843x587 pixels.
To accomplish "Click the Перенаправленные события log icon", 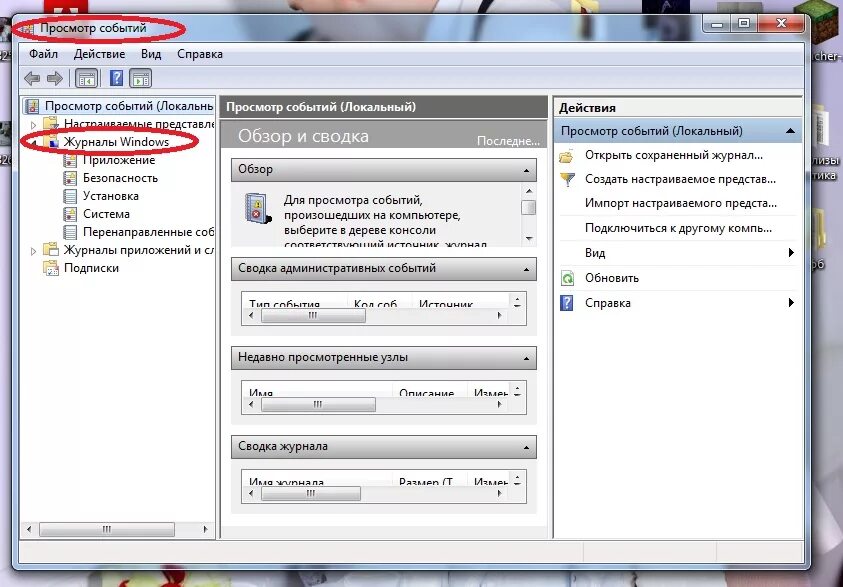I will [70, 232].
